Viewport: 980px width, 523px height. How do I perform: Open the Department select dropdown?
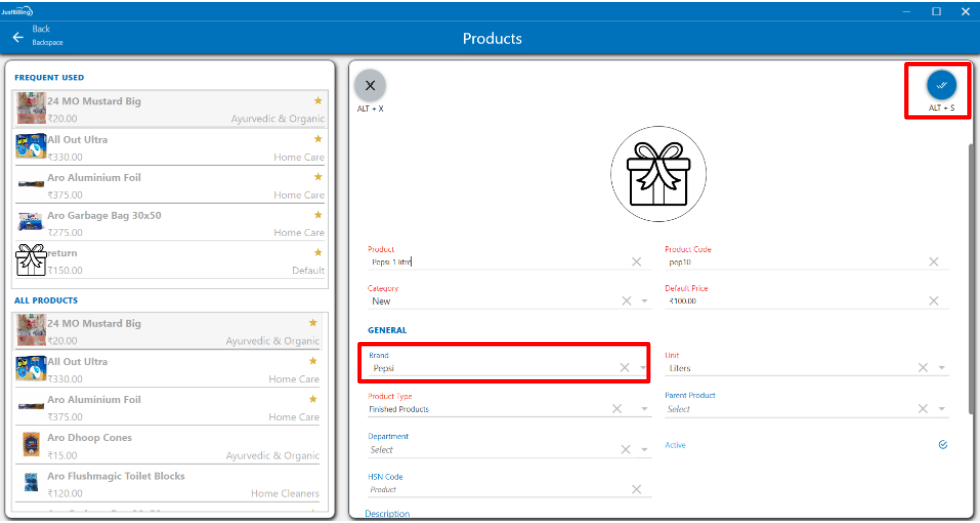tap(645, 450)
